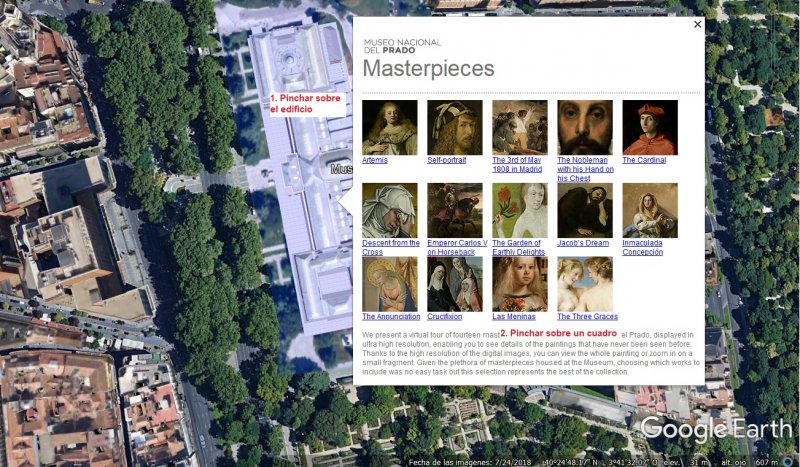Click the Artemis link

click(x=375, y=160)
